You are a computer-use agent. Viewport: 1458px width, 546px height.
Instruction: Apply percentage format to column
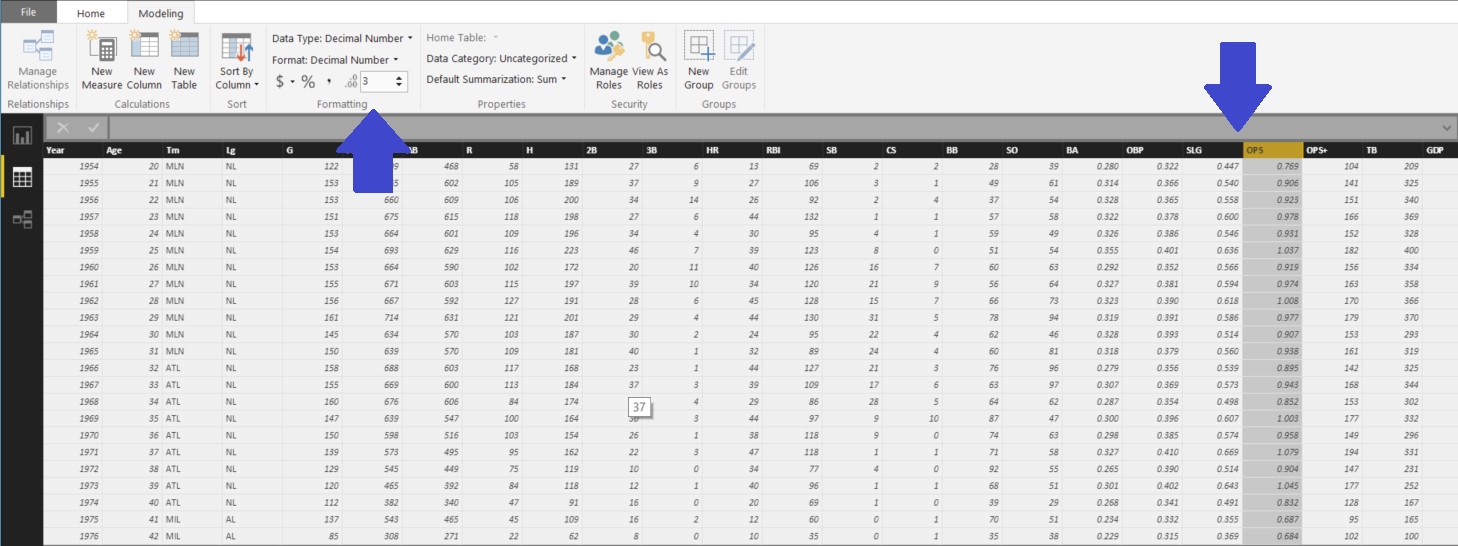coord(308,82)
